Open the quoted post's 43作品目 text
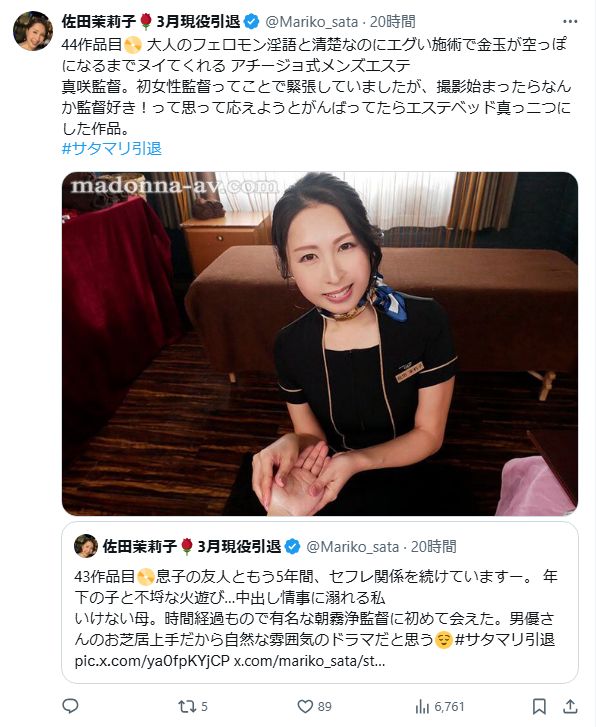 [x=105, y=576]
